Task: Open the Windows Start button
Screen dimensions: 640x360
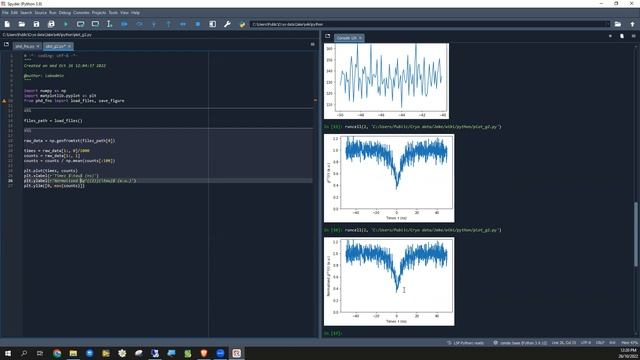Action: pyautogui.click(x=8, y=353)
